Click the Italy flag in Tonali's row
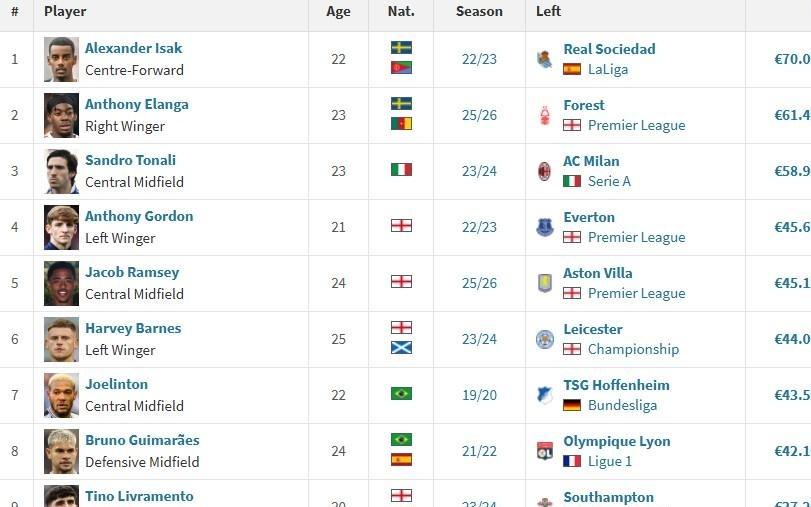Screen dimensions: 811x507 [401, 170]
